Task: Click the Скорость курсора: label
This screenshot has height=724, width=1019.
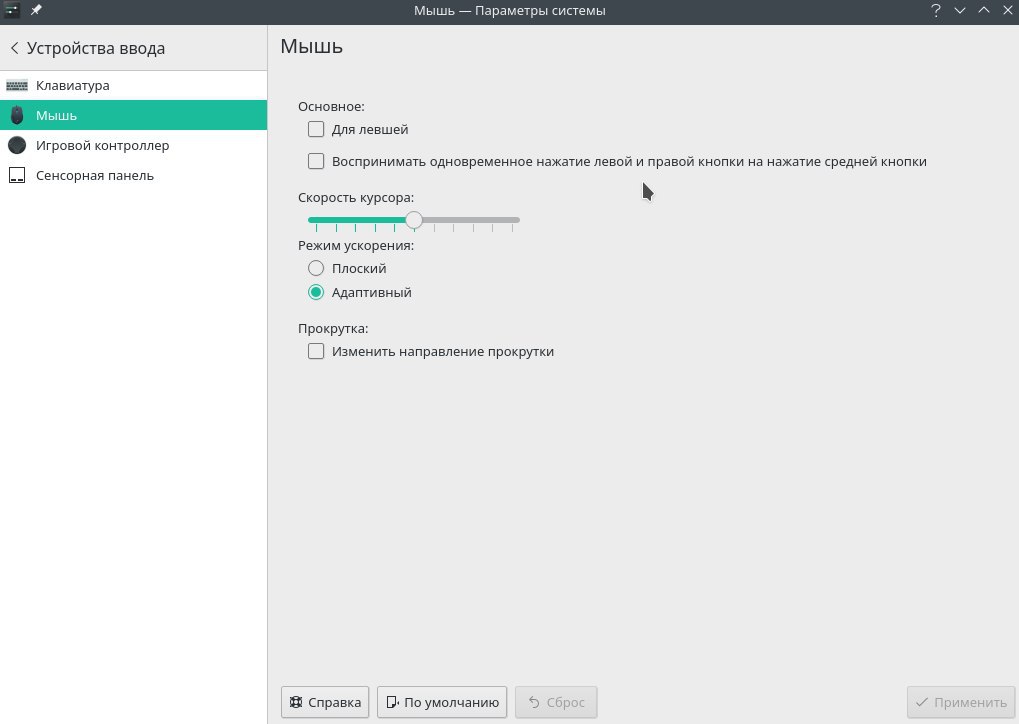Action: 356,198
